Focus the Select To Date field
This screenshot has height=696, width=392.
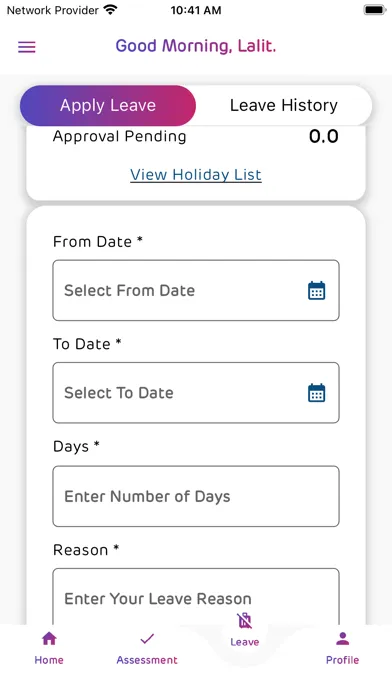[x=196, y=393]
